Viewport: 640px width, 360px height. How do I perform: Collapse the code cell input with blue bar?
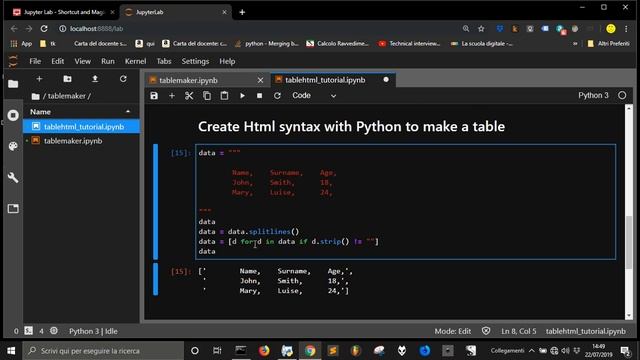pos(156,202)
